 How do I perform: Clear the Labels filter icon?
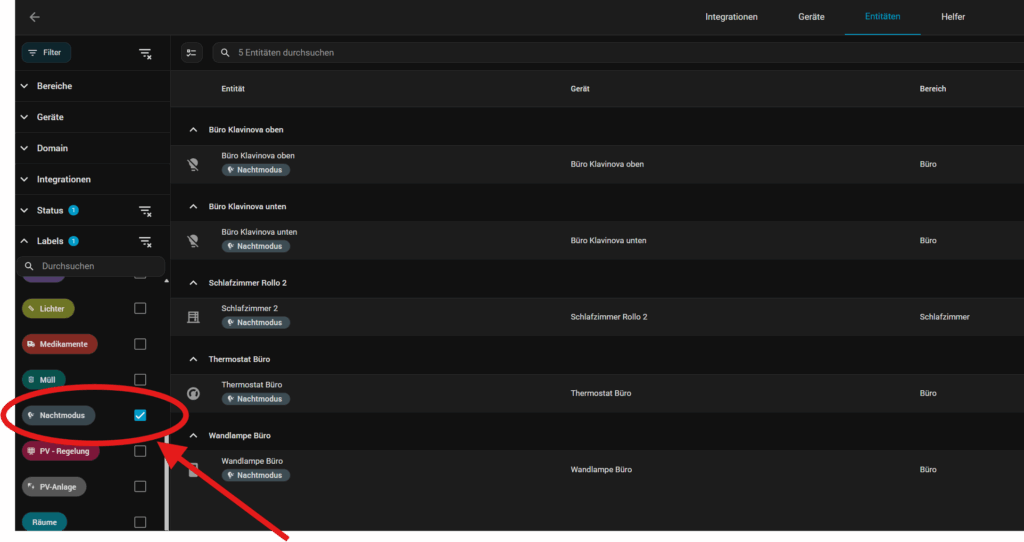pos(145,242)
